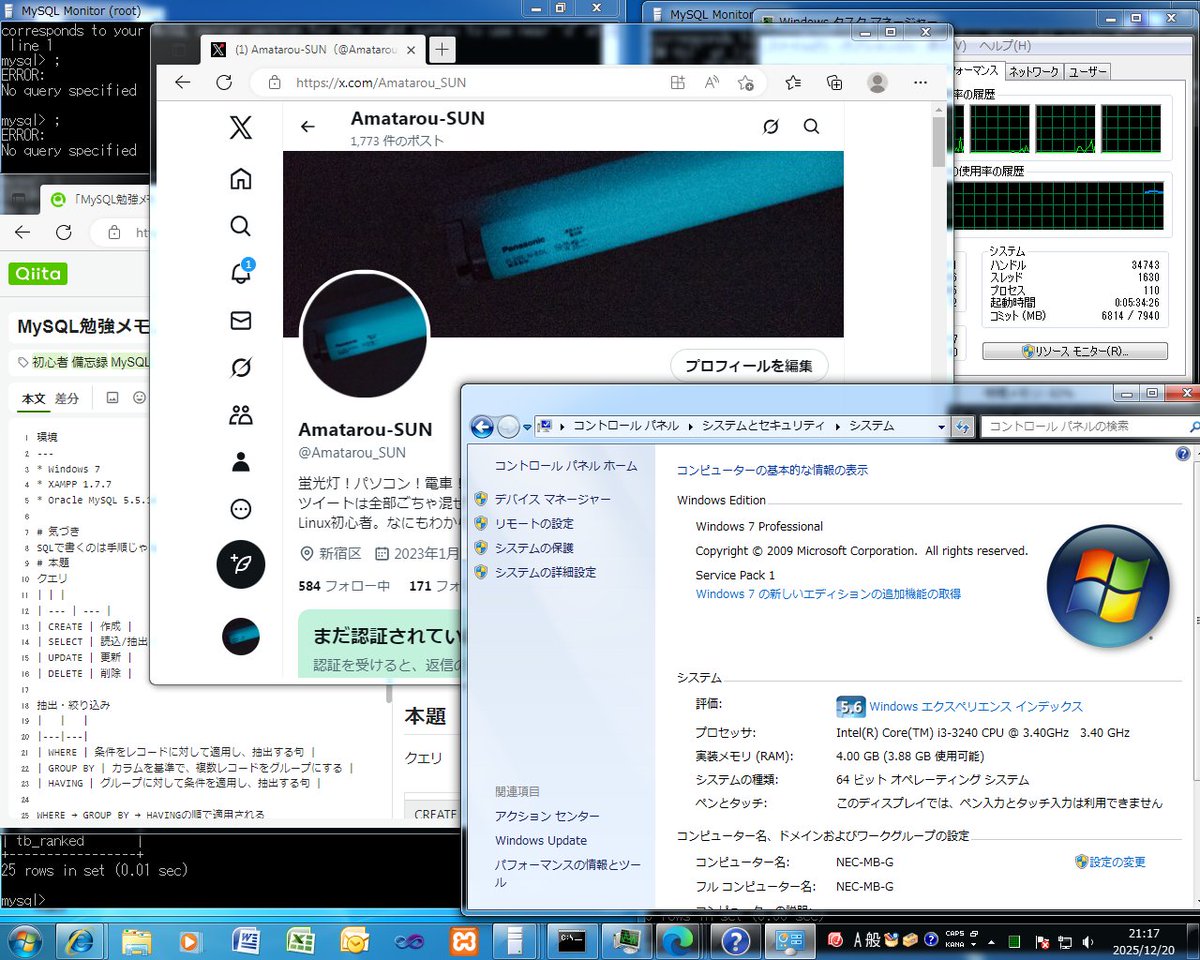Open システムの詳細設定 link
Viewport: 1200px width, 960px height.
[545, 573]
